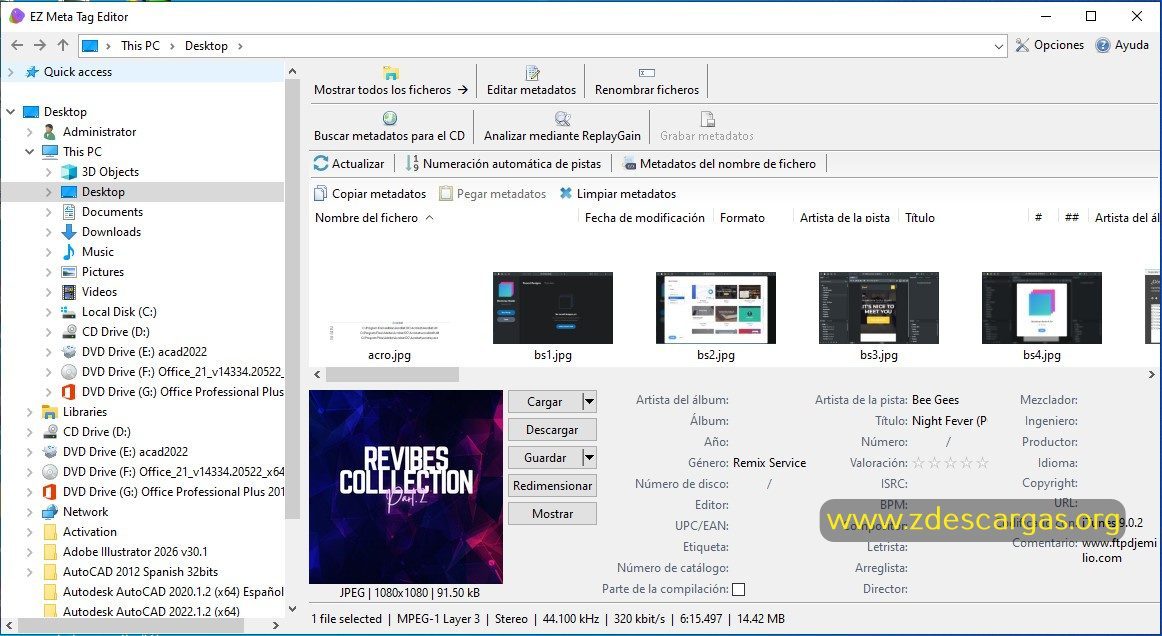Set rating with the first Valoración star

[x=919, y=463]
